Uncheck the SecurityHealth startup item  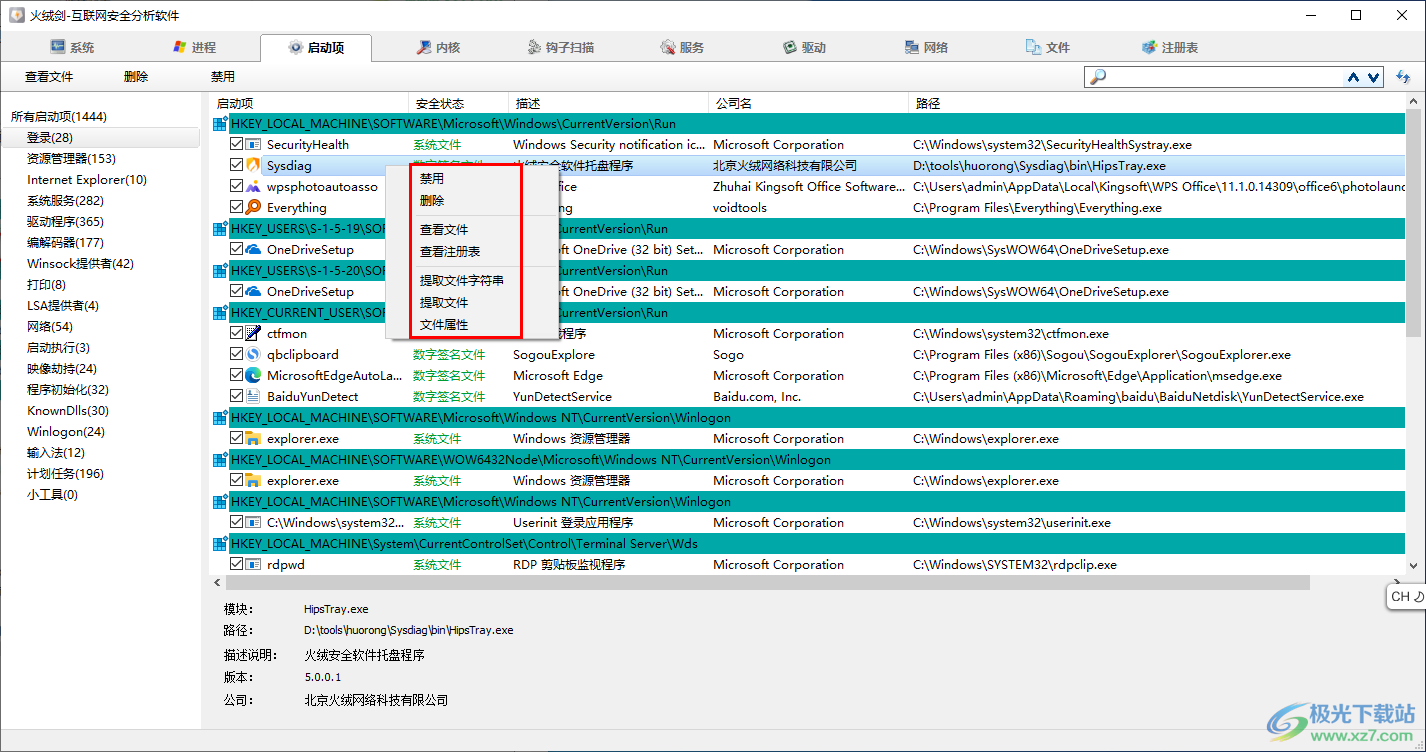tap(236, 144)
